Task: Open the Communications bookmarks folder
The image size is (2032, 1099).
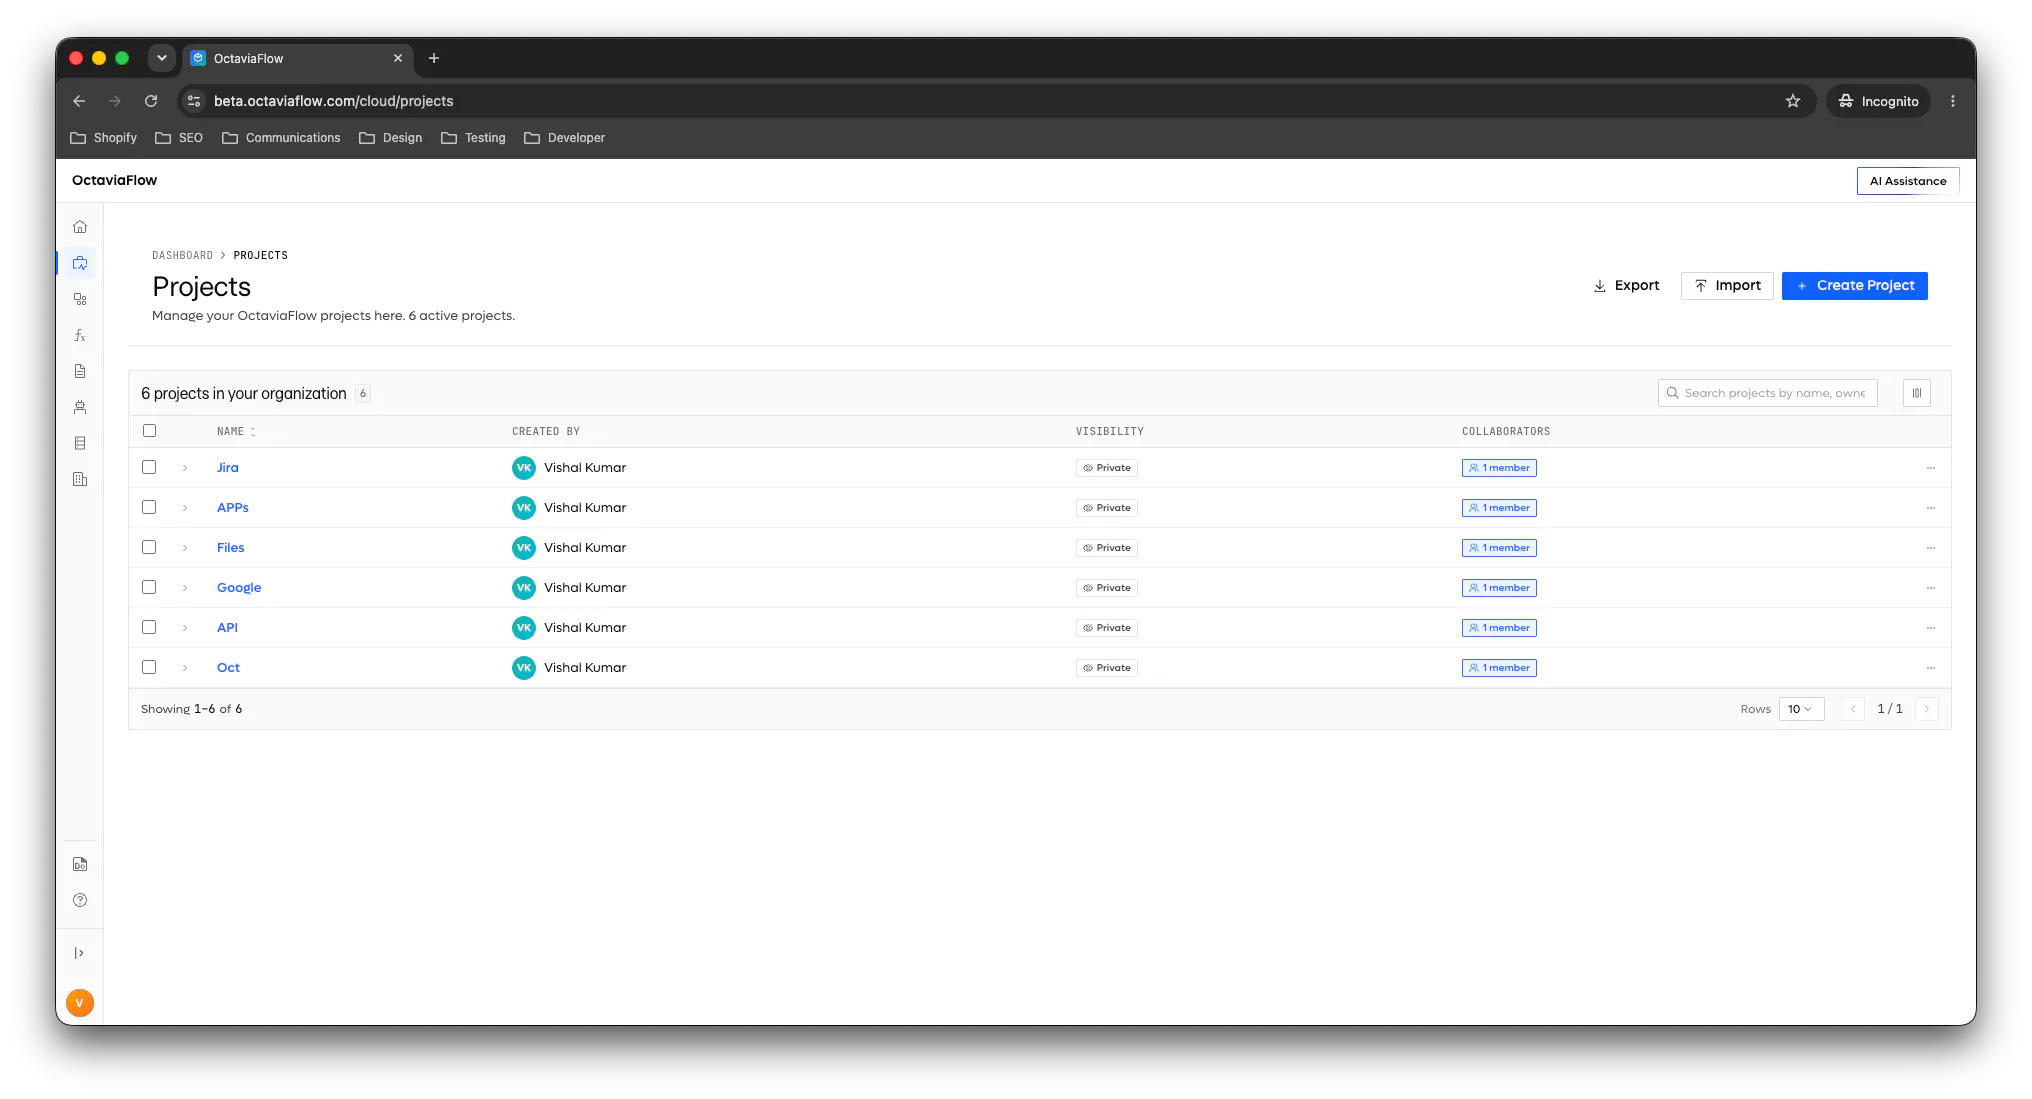Action: click(281, 138)
